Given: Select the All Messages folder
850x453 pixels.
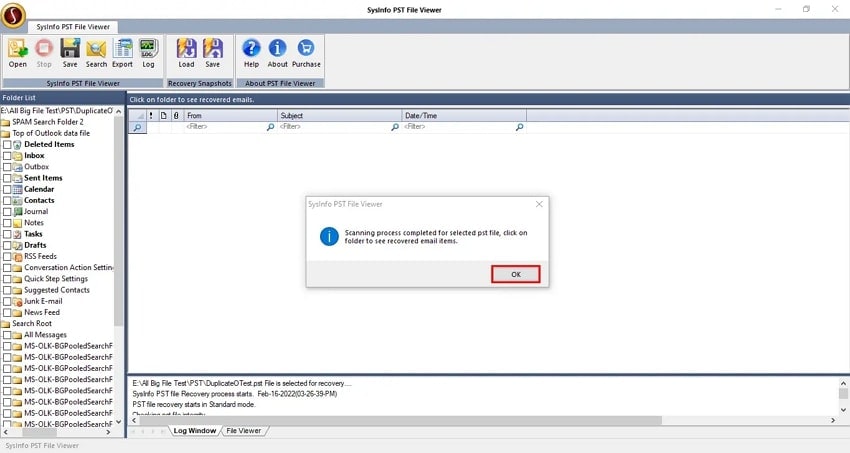Looking at the screenshot, I should click(45, 335).
